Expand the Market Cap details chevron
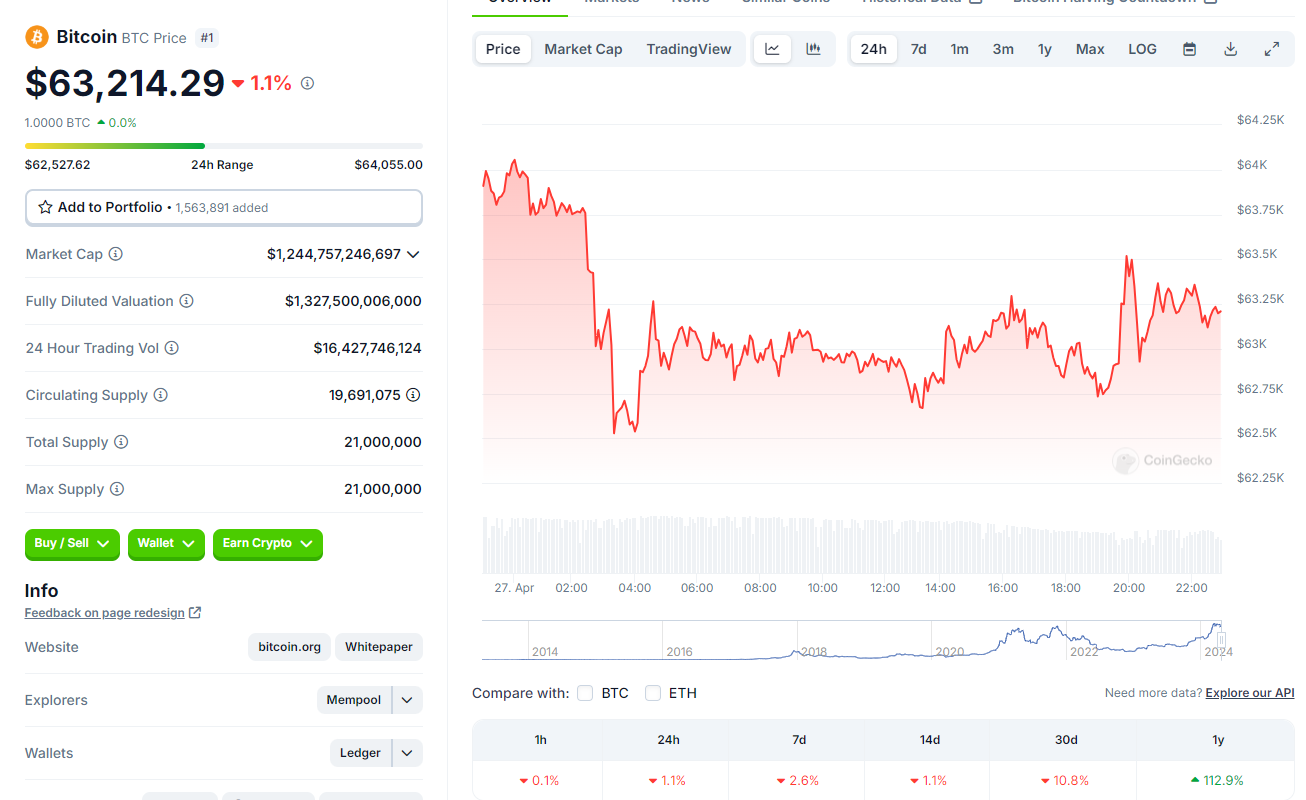 point(413,254)
